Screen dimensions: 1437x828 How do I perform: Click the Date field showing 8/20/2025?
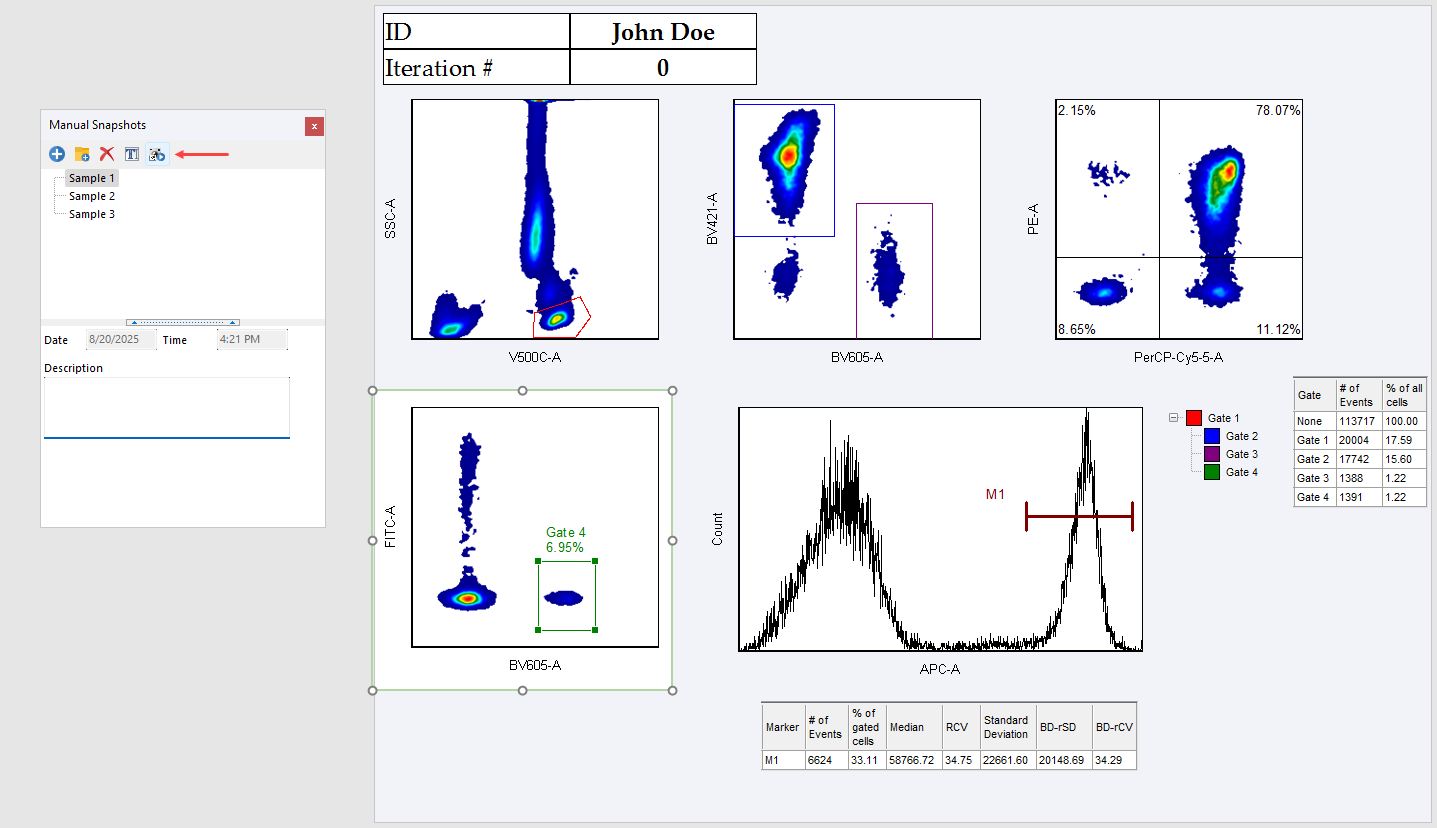tap(121, 340)
